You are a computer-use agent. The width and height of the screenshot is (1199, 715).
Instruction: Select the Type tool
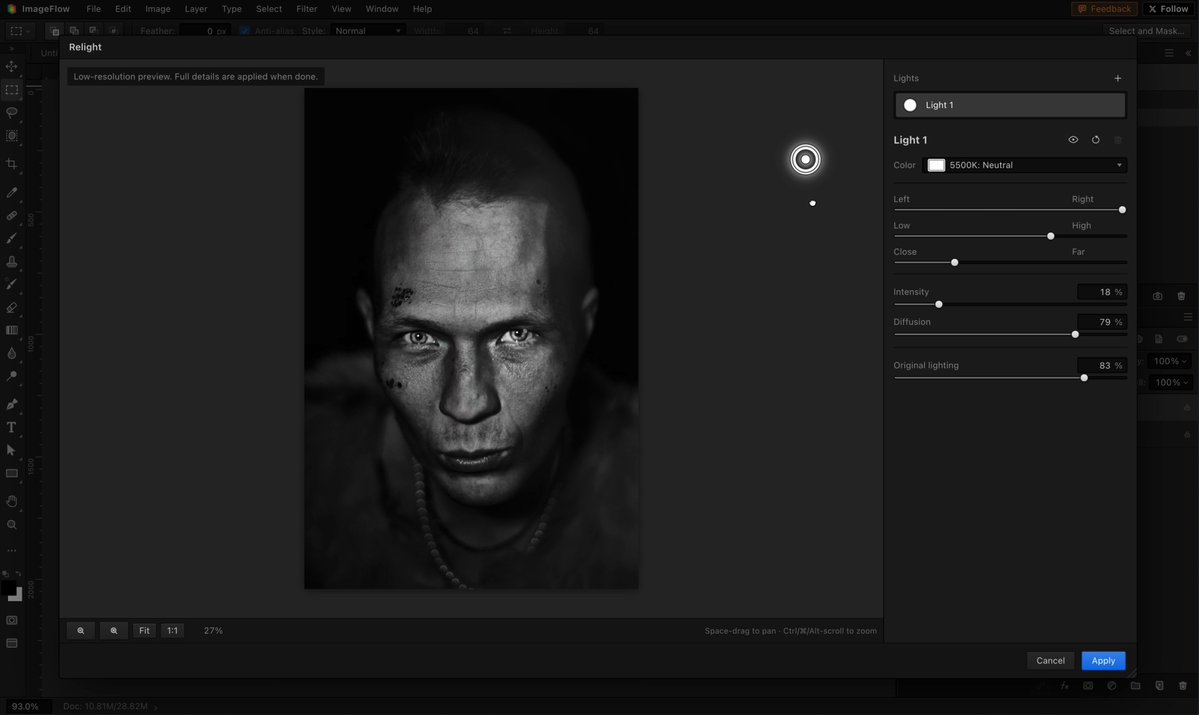click(11, 427)
